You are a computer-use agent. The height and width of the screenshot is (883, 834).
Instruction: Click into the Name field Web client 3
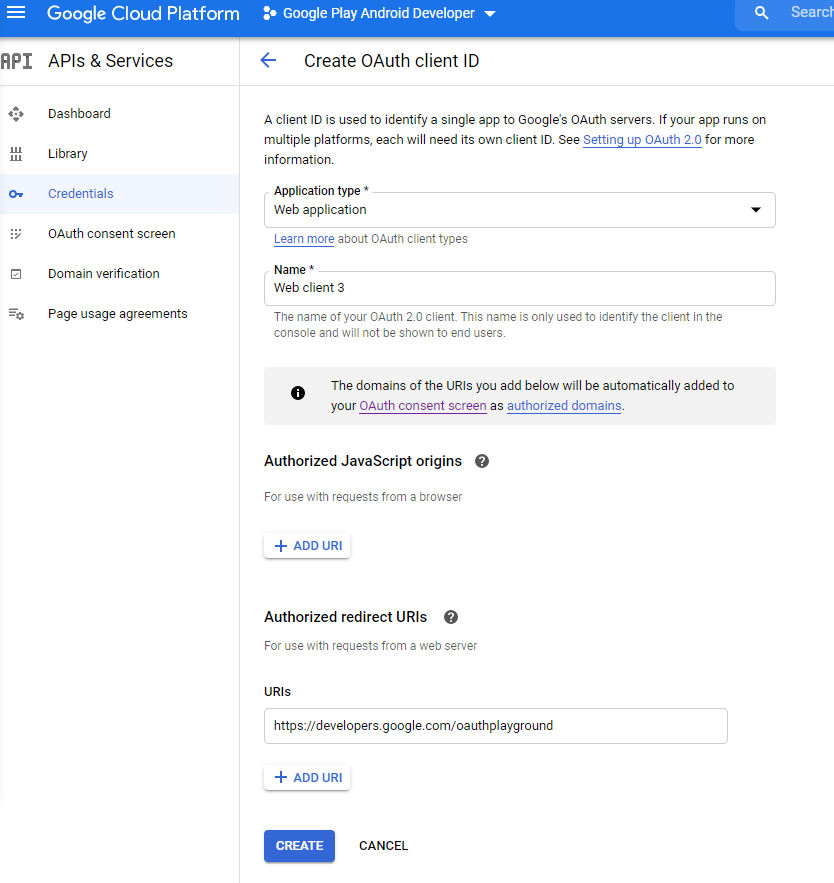[x=519, y=288]
